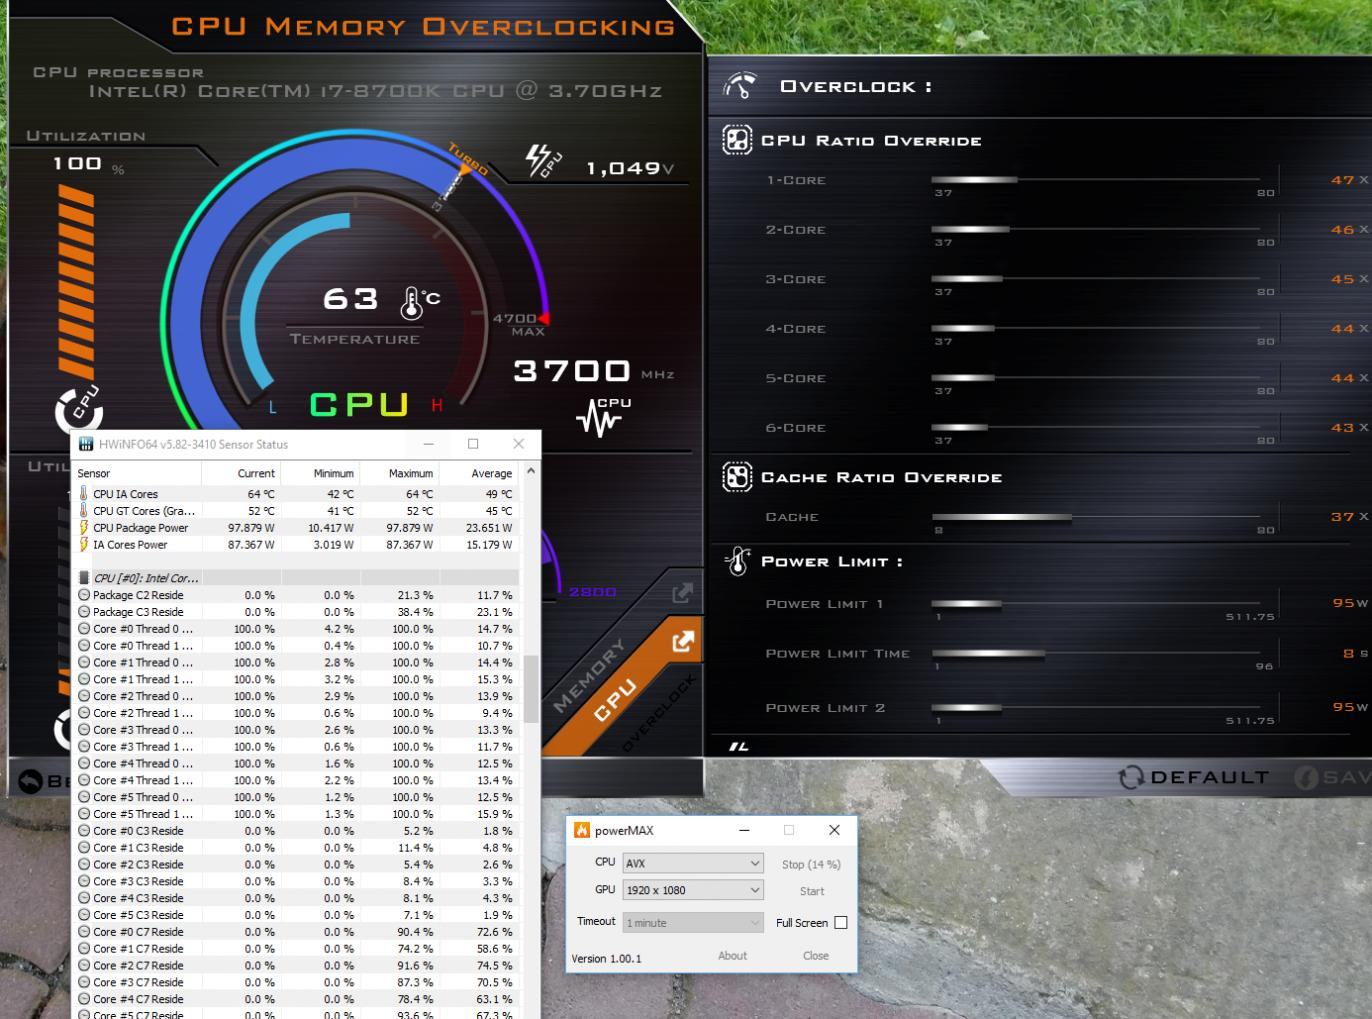The width and height of the screenshot is (1372, 1019).
Task: Click CPU Package Power lightning icon in HWiNFO
Action: [x=84, y=528]
